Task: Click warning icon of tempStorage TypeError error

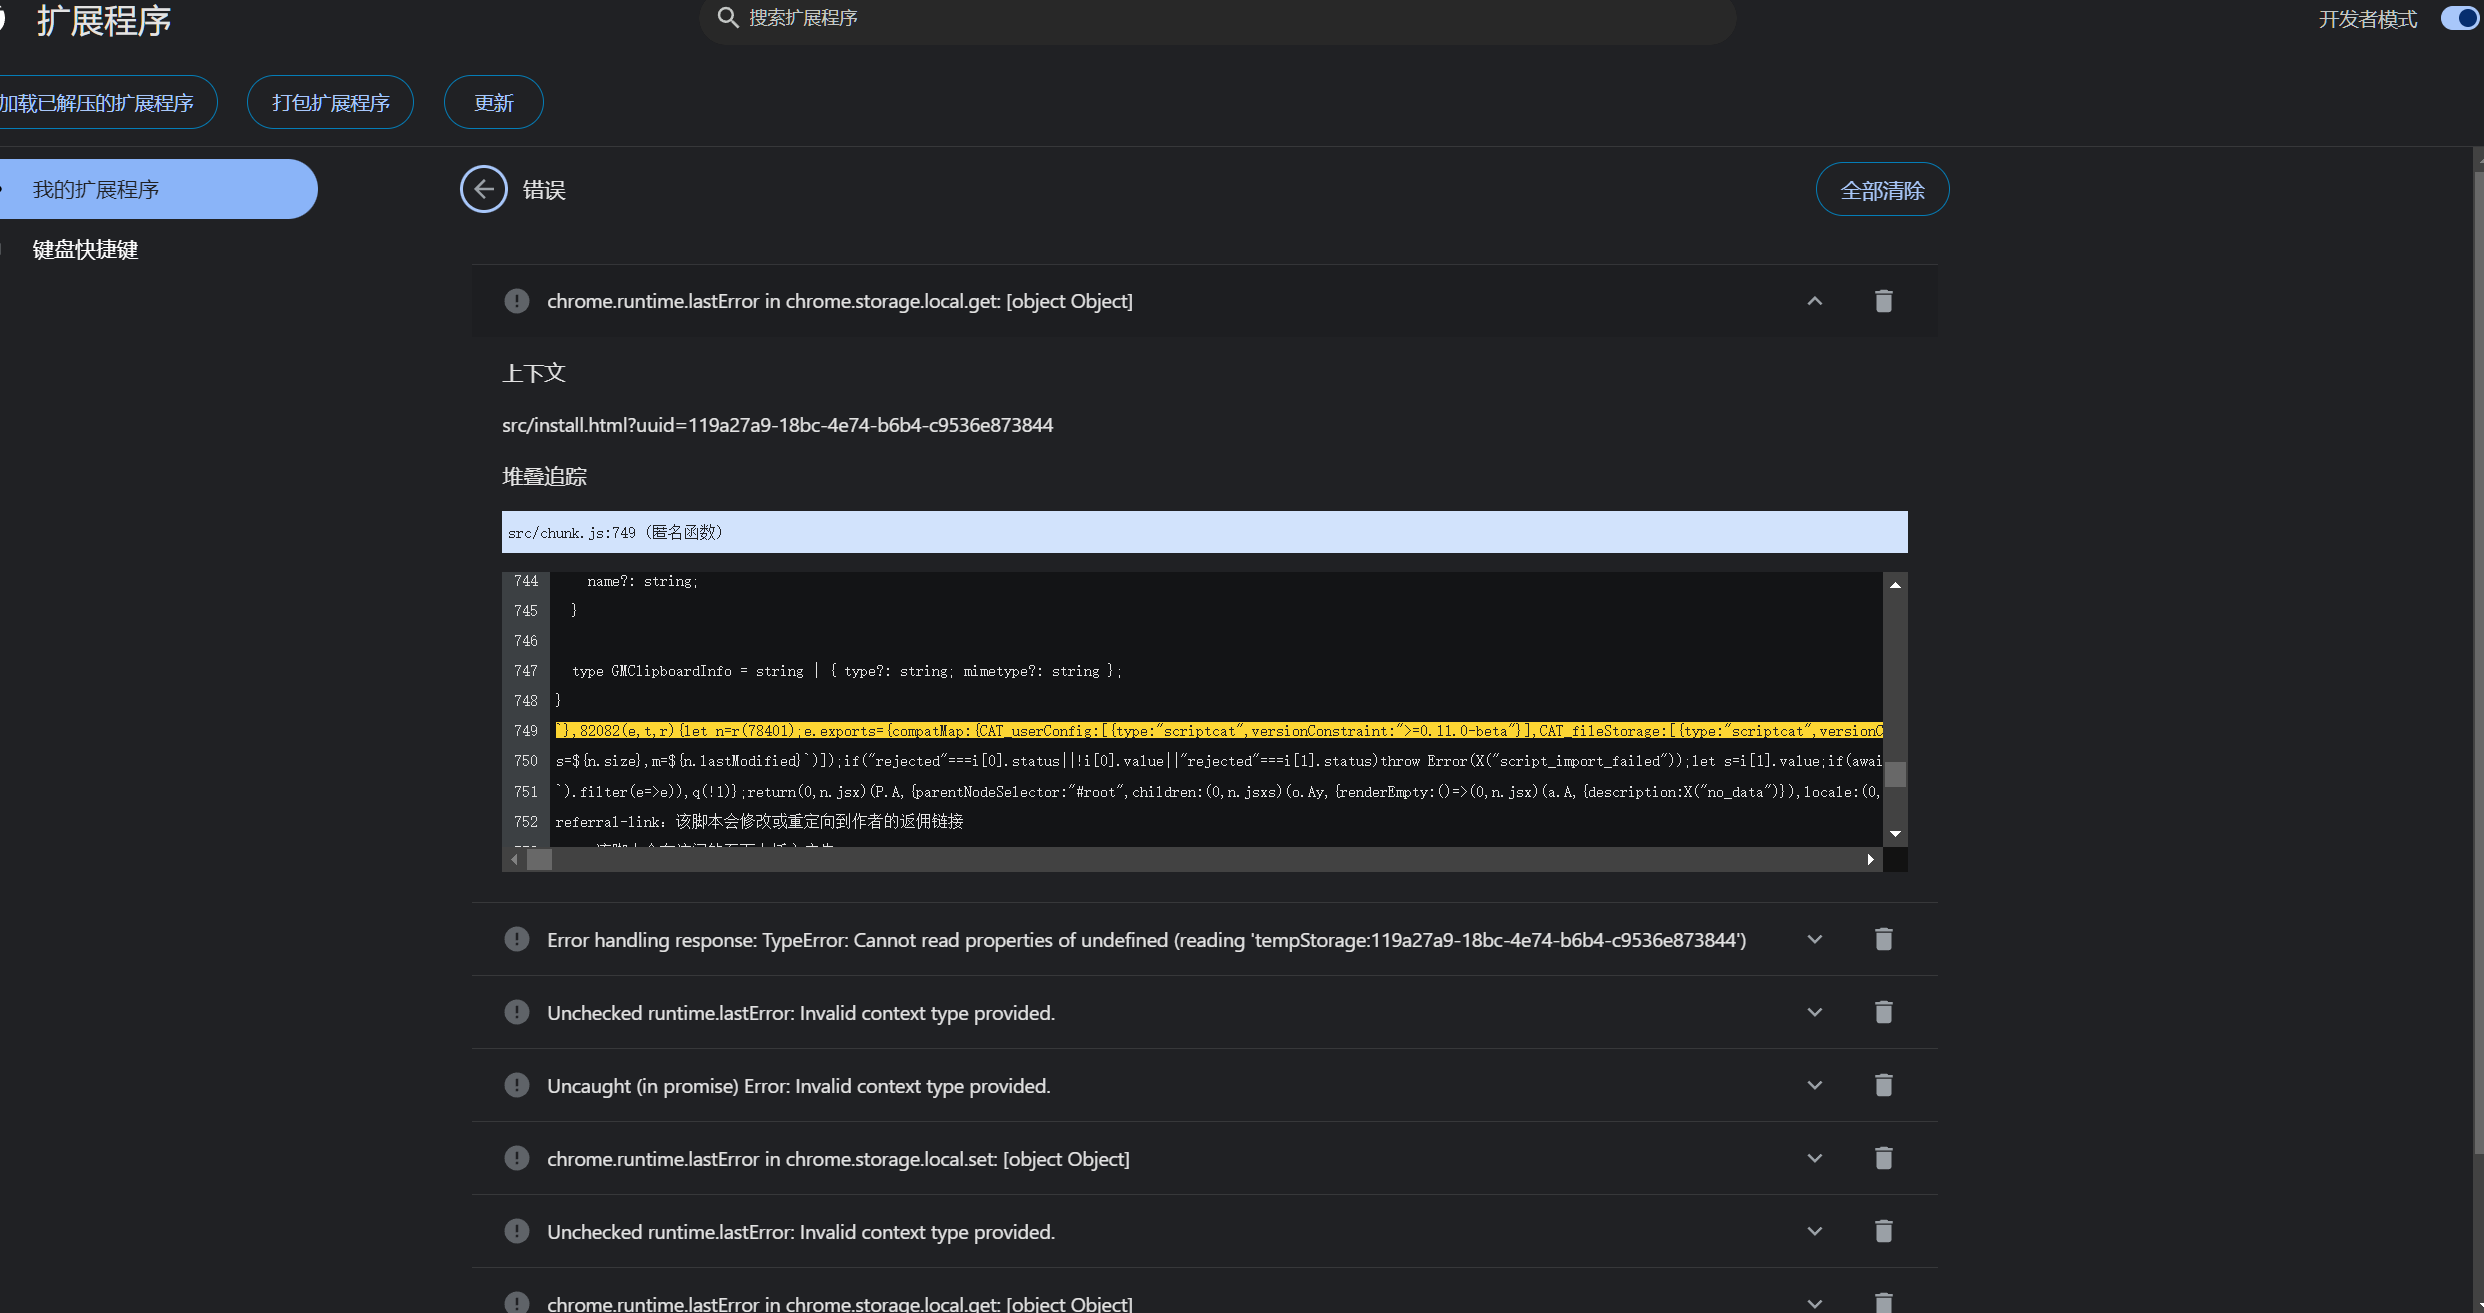Action: (517, 939)
